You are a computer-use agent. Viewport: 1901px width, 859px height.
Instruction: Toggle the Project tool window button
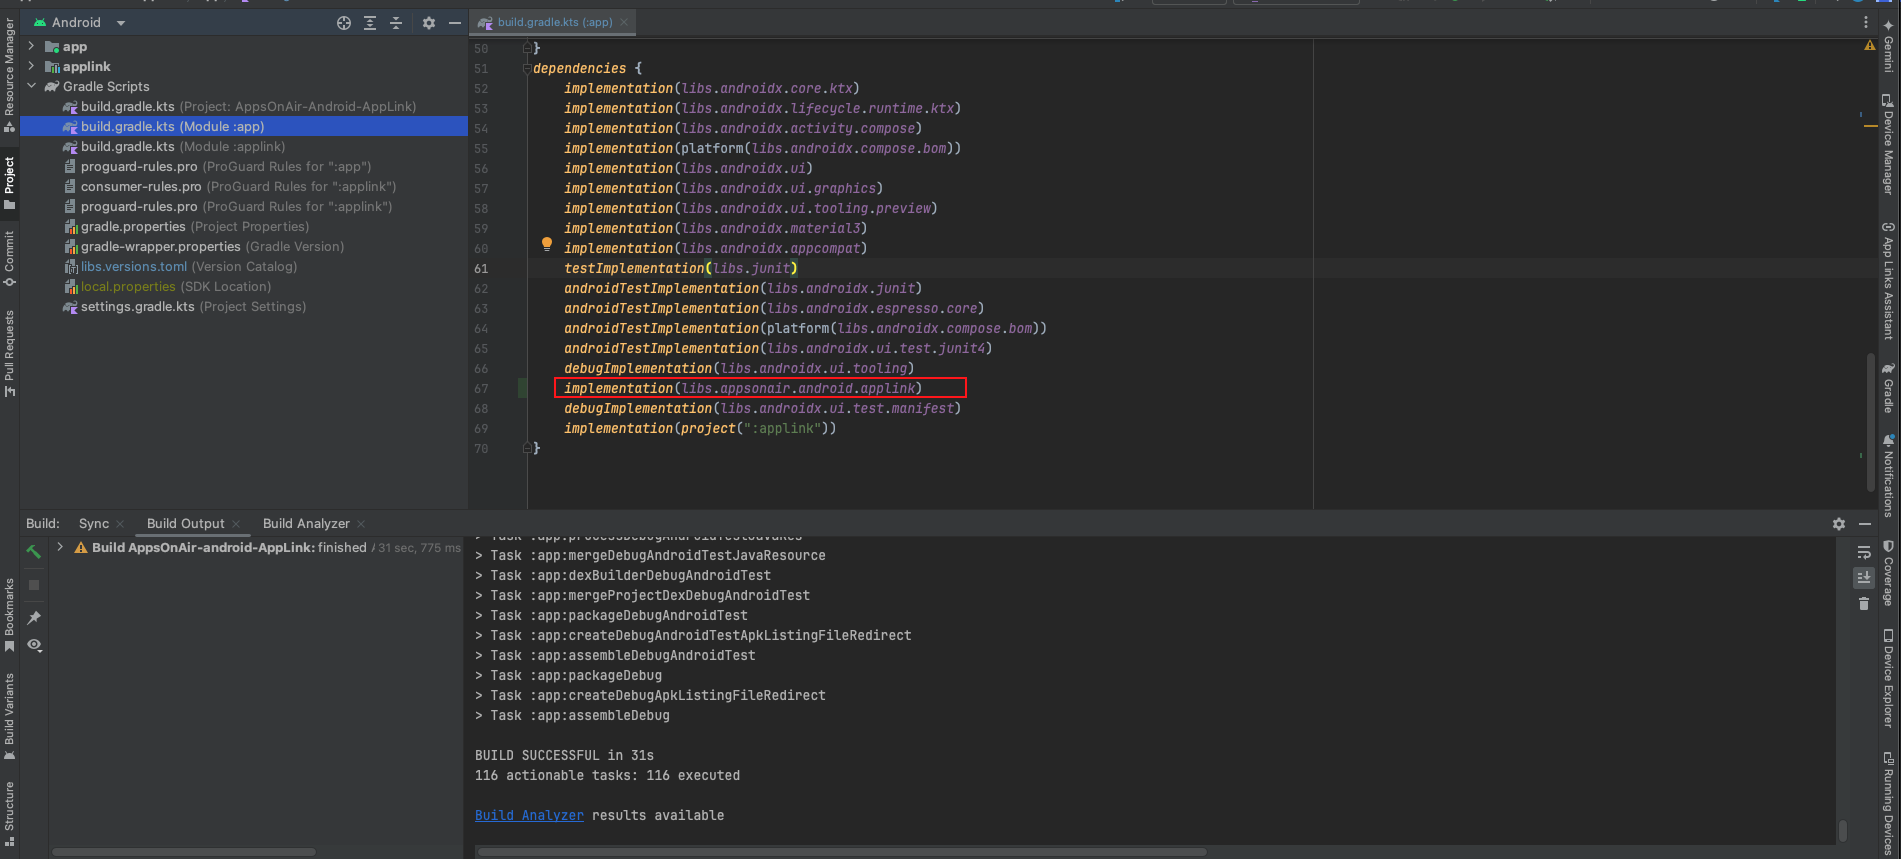coord(9,182)
